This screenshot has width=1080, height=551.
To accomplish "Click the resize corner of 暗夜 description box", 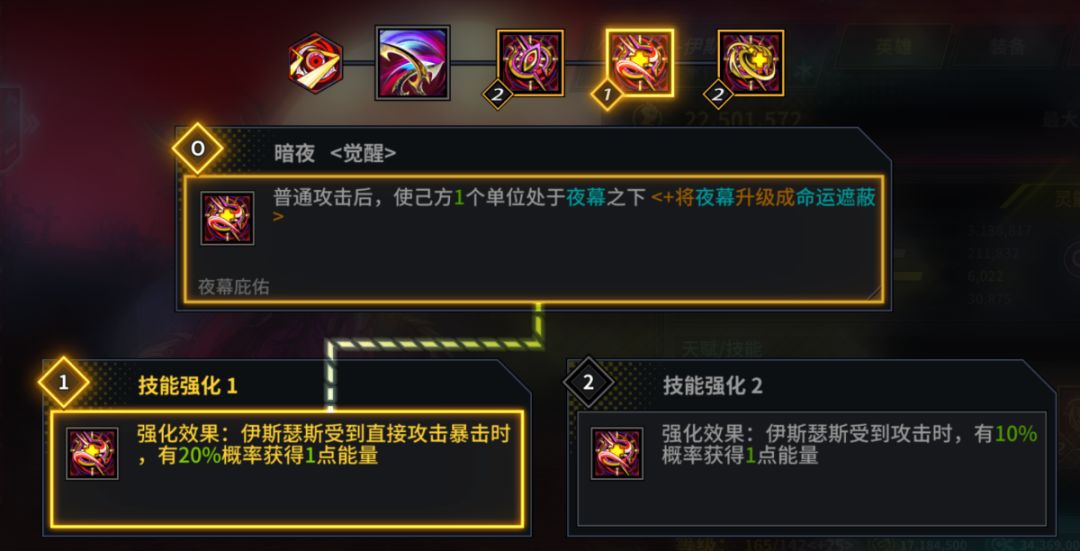I will pos(874,293).
